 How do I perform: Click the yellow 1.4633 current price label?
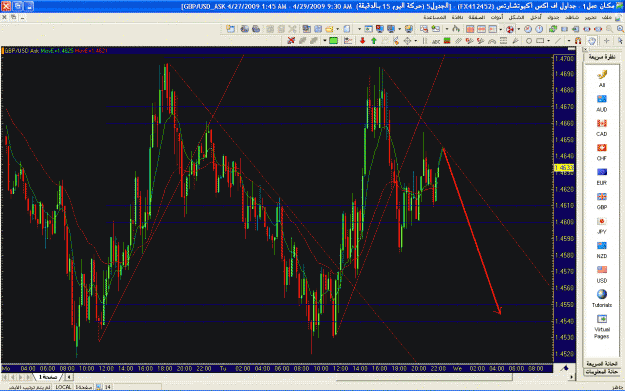564,168
